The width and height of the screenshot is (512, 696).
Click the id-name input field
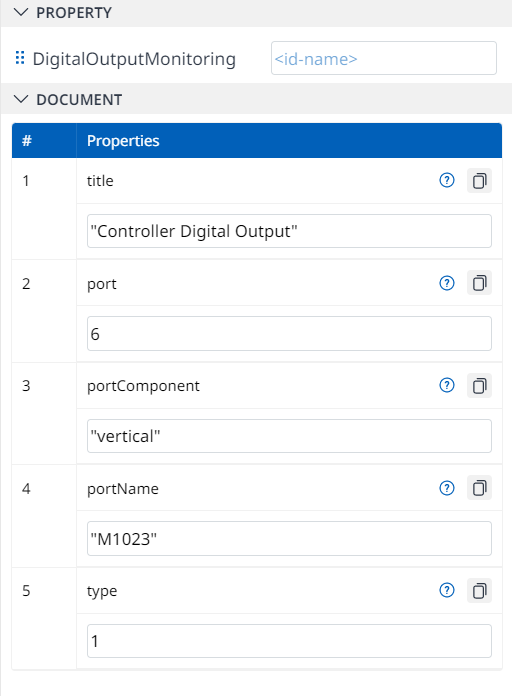pos(384,58)
